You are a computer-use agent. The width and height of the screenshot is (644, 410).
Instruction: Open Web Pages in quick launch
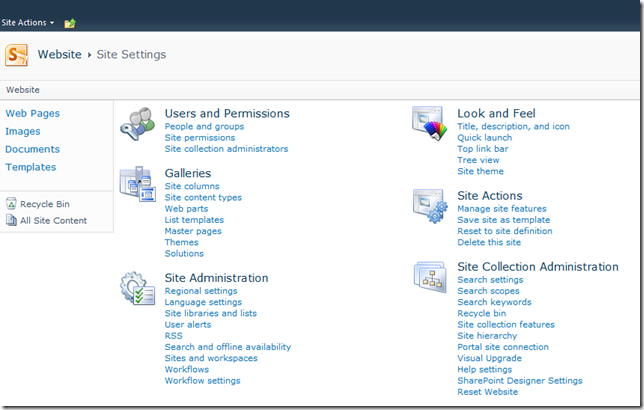(x=32, y=113)
